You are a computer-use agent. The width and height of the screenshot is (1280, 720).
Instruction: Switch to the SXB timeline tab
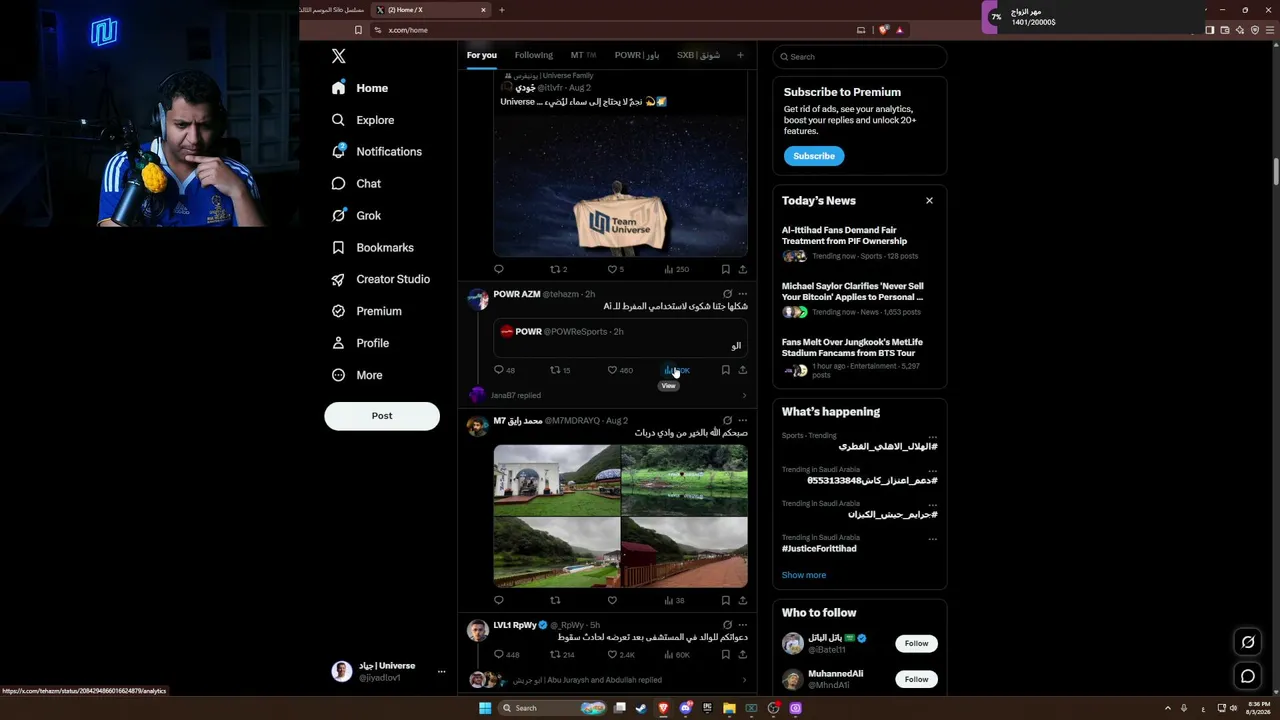[698, 55]
